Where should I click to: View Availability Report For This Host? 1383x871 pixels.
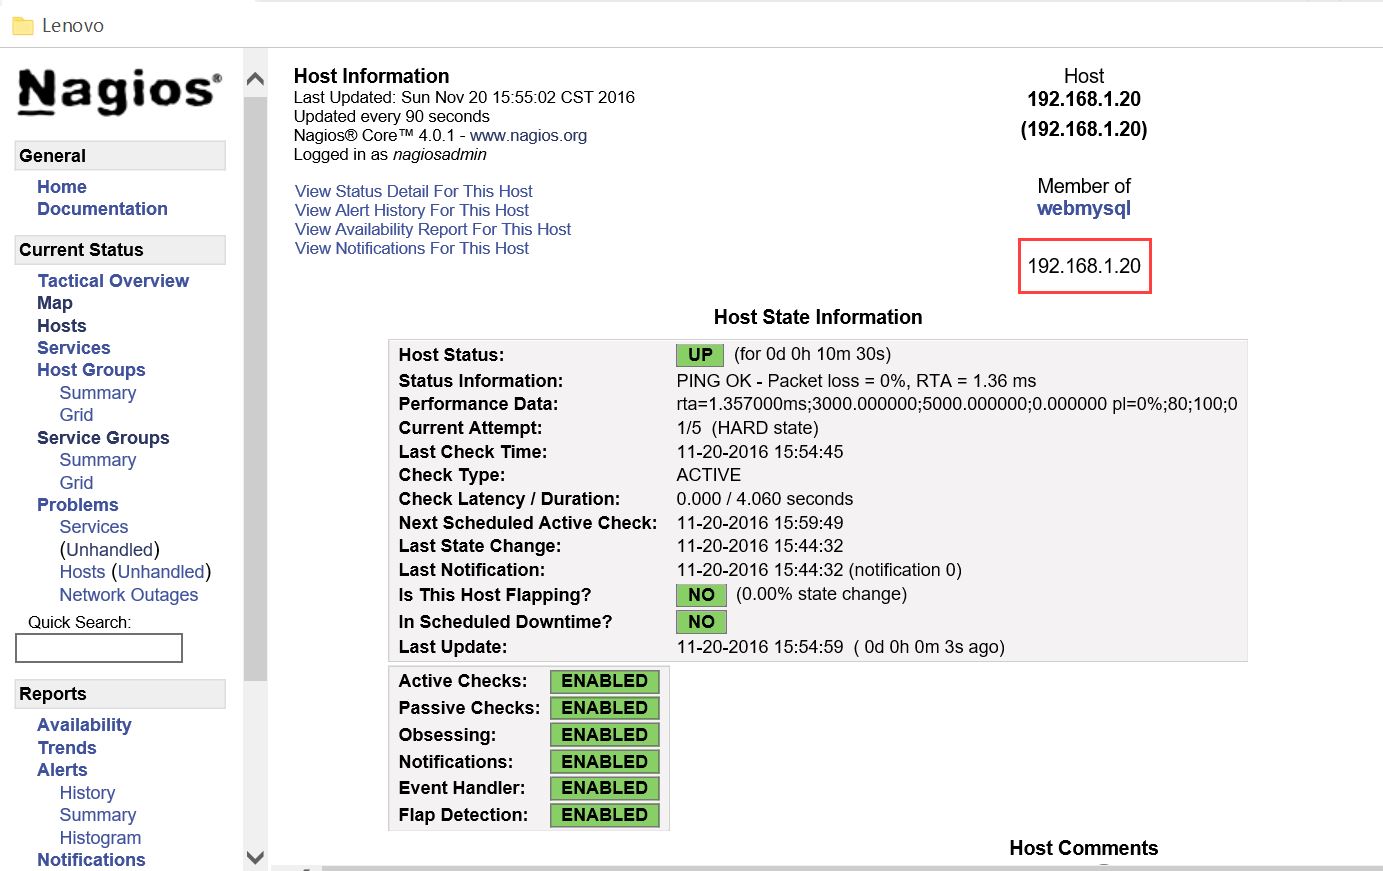(x=433, y=229)
